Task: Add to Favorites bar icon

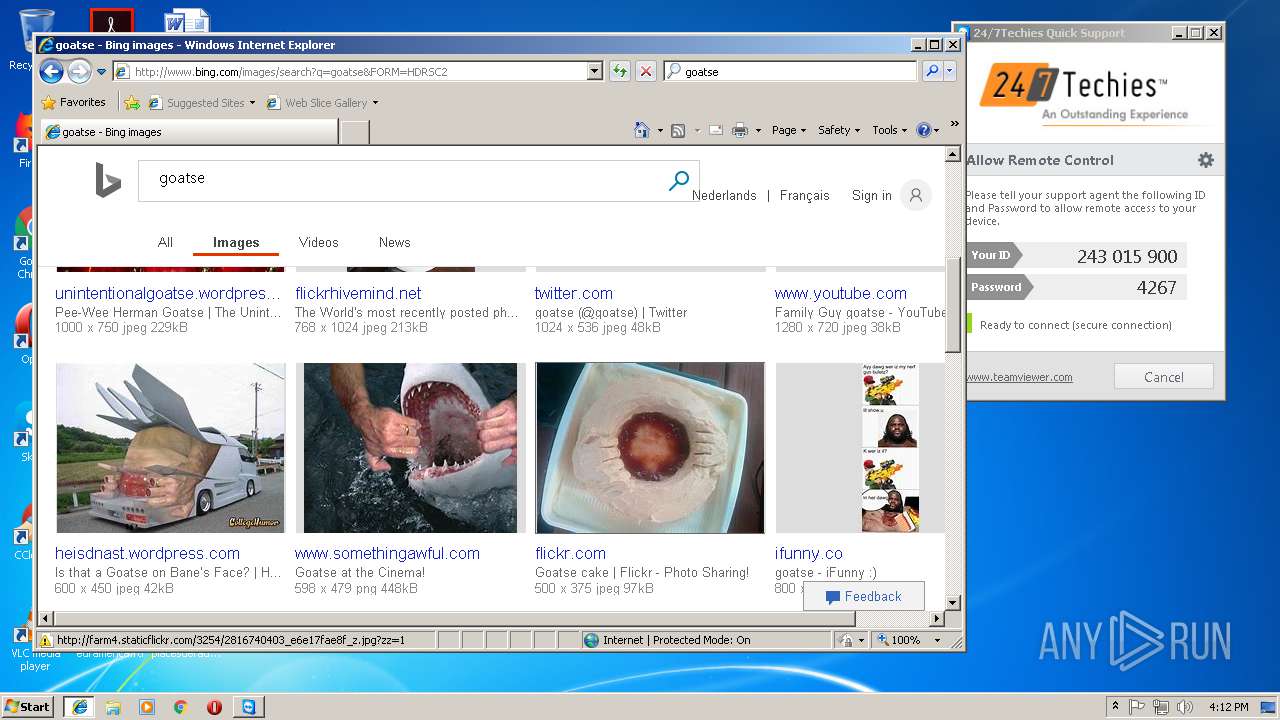Action: (132, 102)
